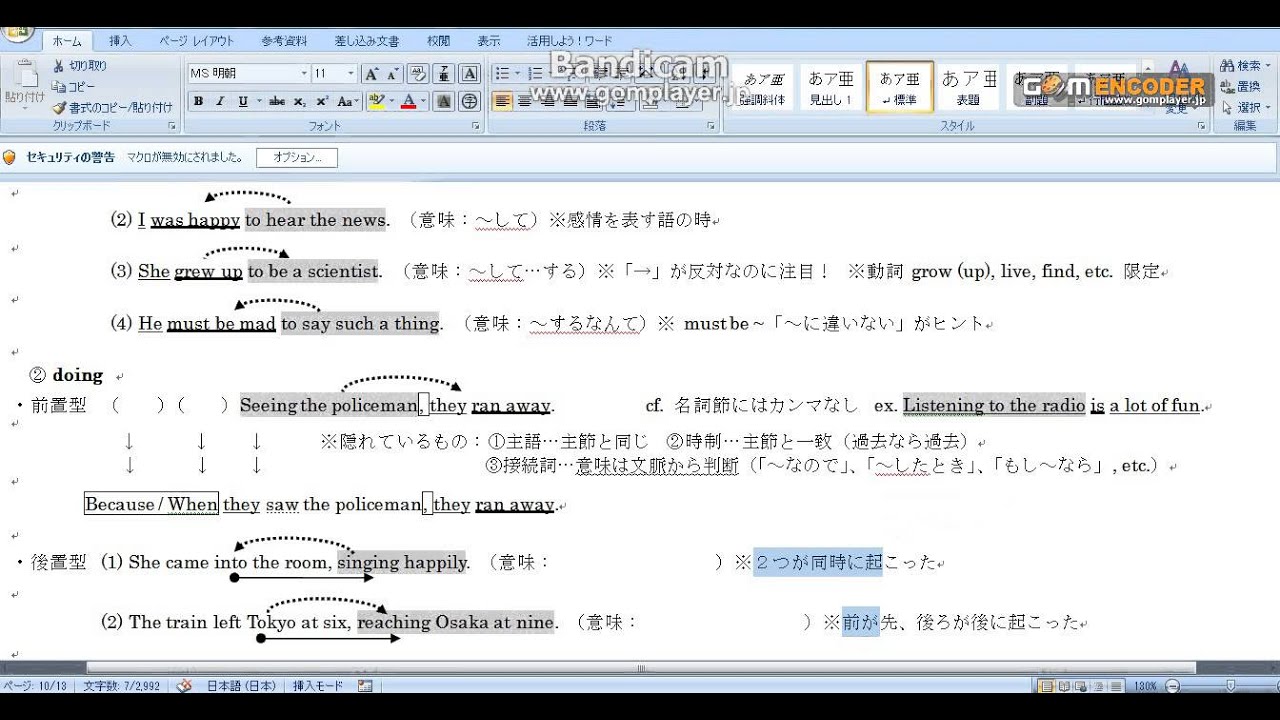Viewport: 1280px width, 720px height.
Task: Click the Clear Formatting eraser icon
Action: click(418, 74)
